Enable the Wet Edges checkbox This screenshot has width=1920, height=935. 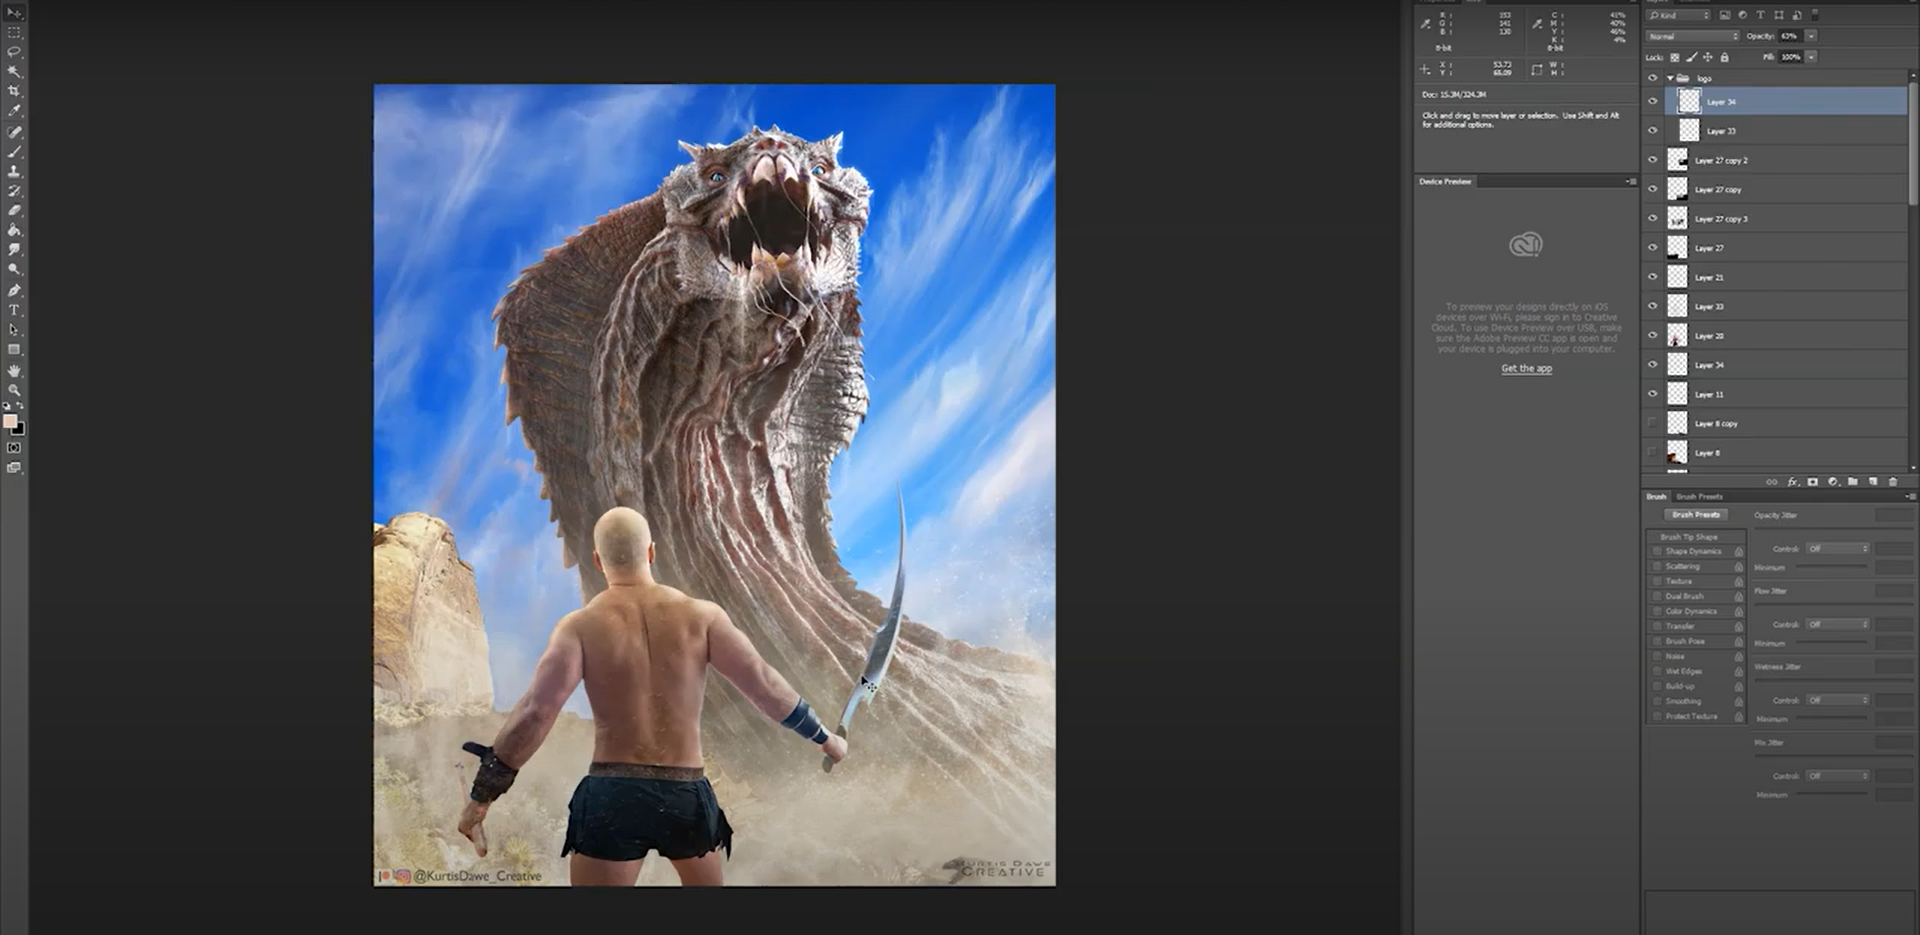point(1657,671)
